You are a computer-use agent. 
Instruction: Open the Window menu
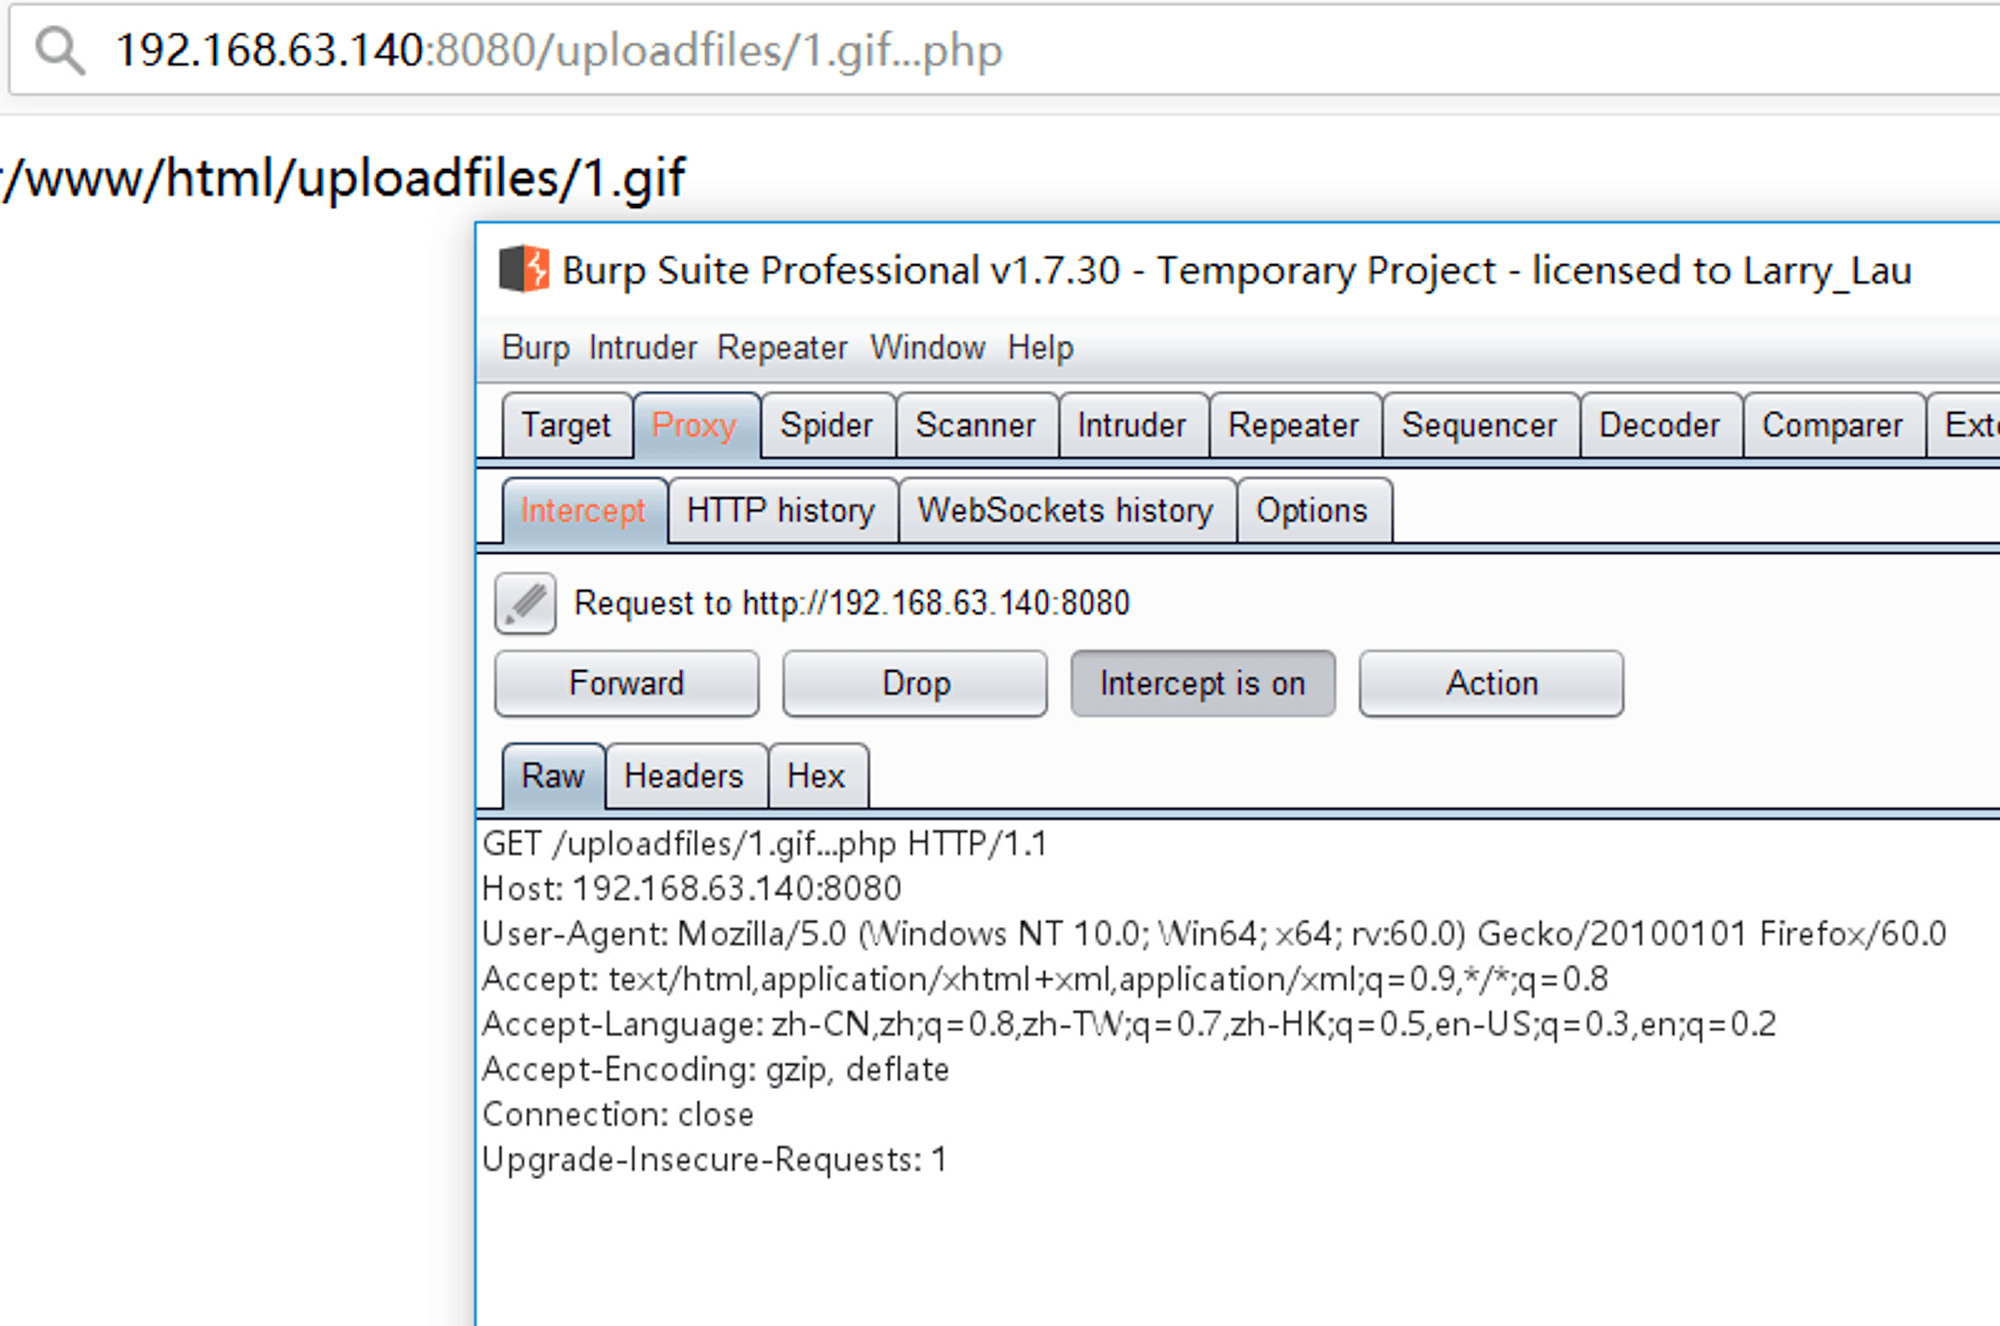tap(927, 348)
